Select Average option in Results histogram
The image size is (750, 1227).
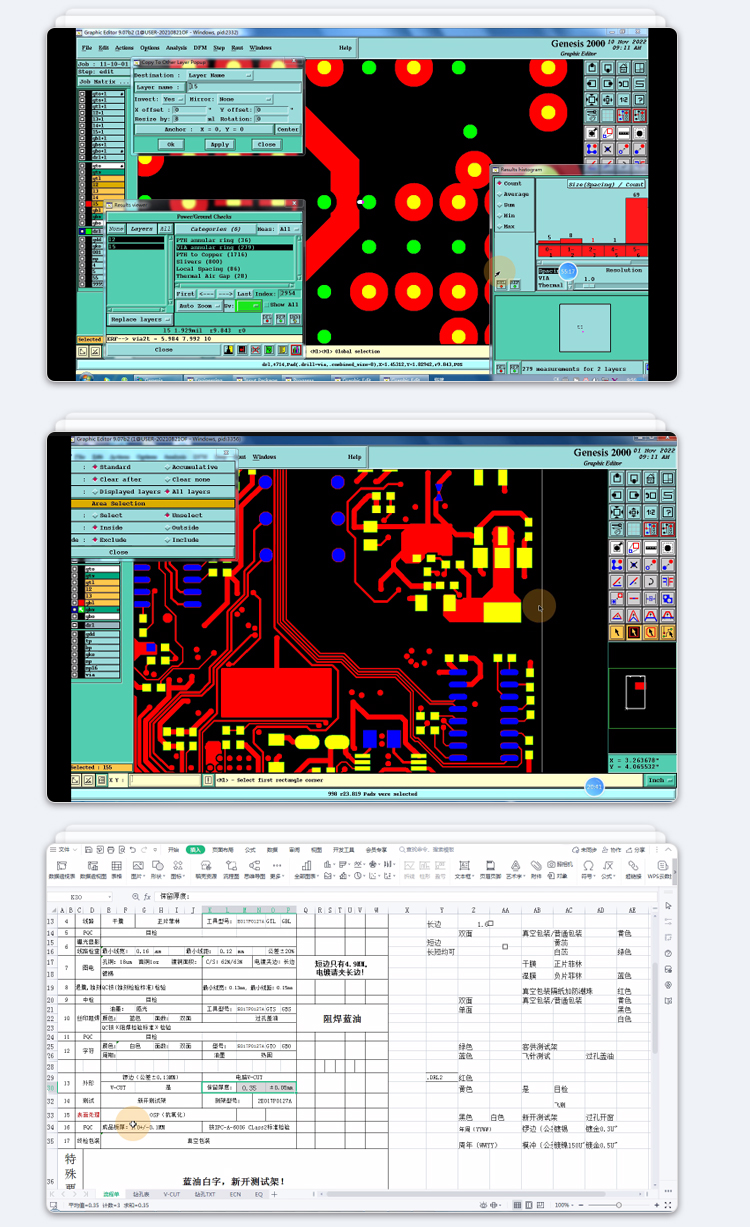pos(512,194)
